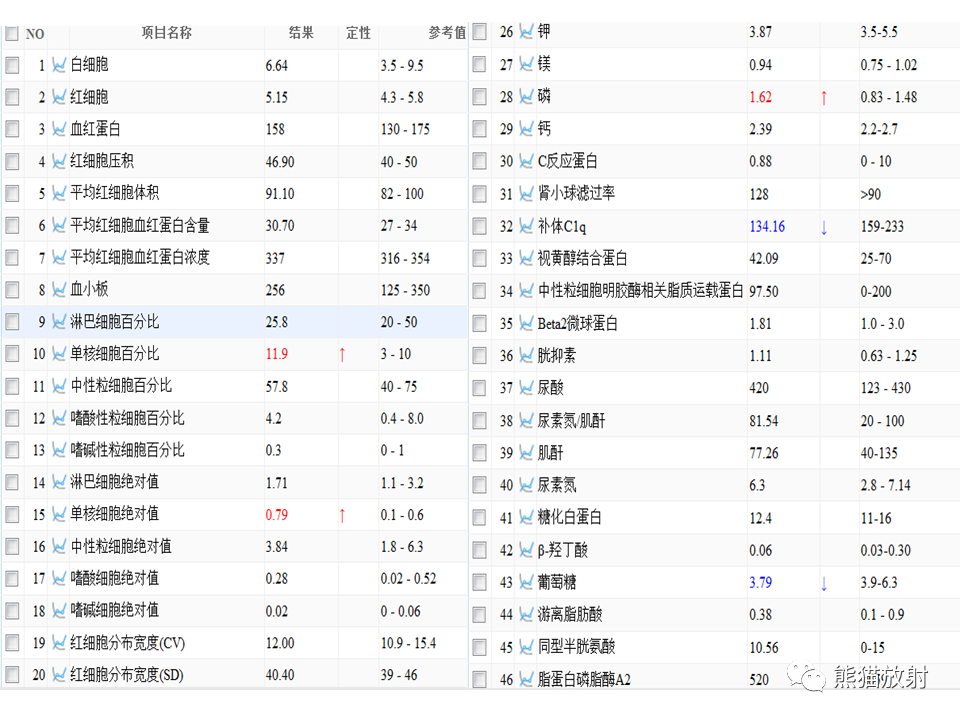Click the reference range 159-233
960x720 pixels.
point(882,227)
